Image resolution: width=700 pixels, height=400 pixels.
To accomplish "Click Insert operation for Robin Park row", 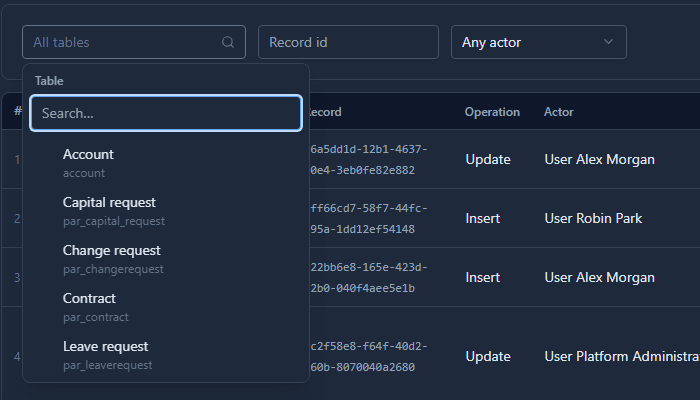I will 483,218.
